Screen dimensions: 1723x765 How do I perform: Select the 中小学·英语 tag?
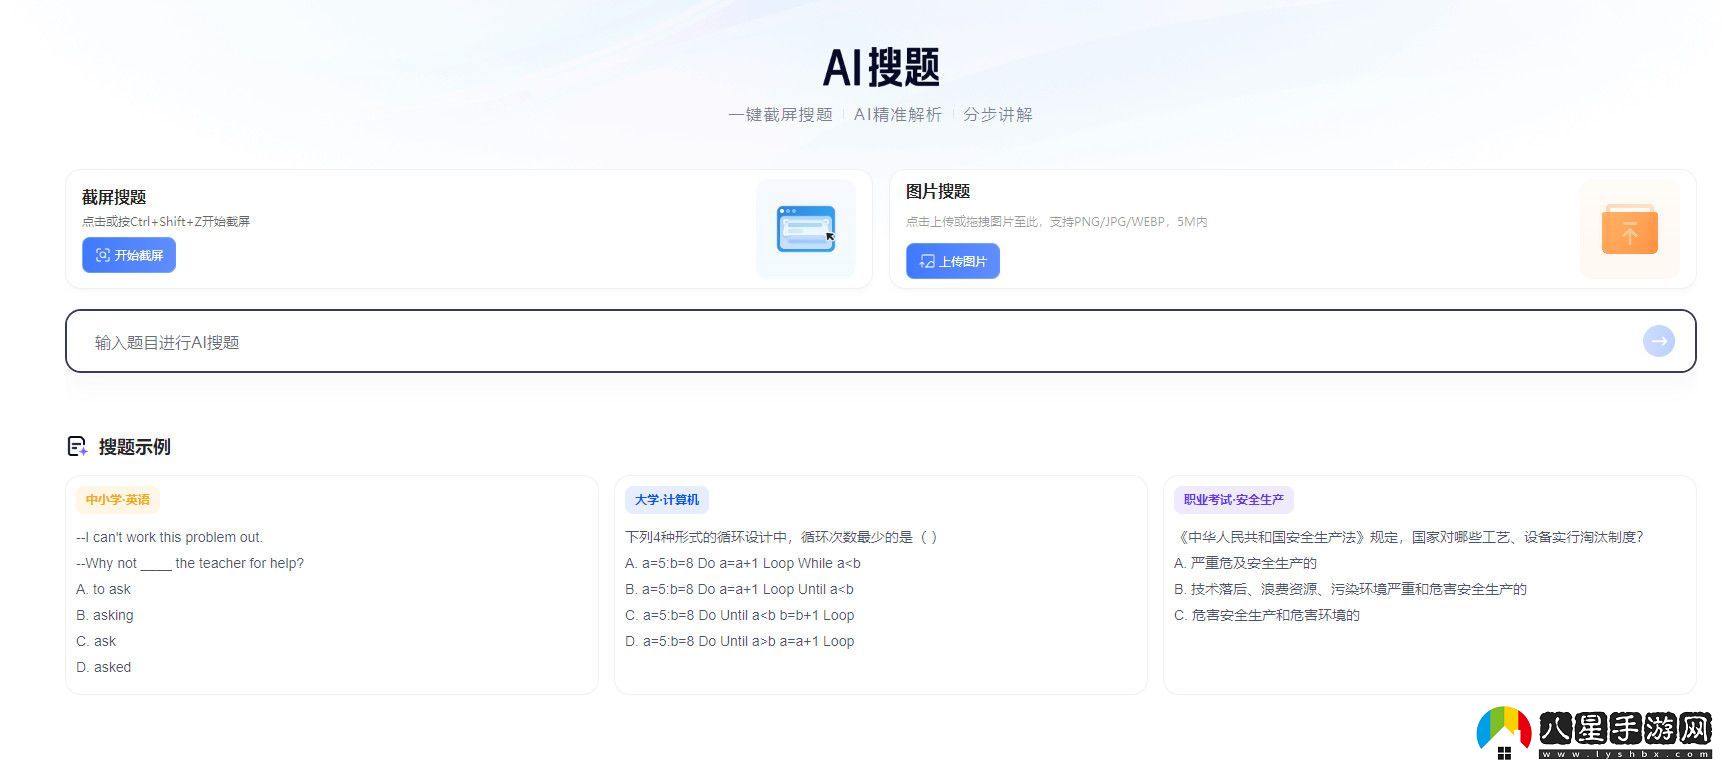[x=118, y=499]
